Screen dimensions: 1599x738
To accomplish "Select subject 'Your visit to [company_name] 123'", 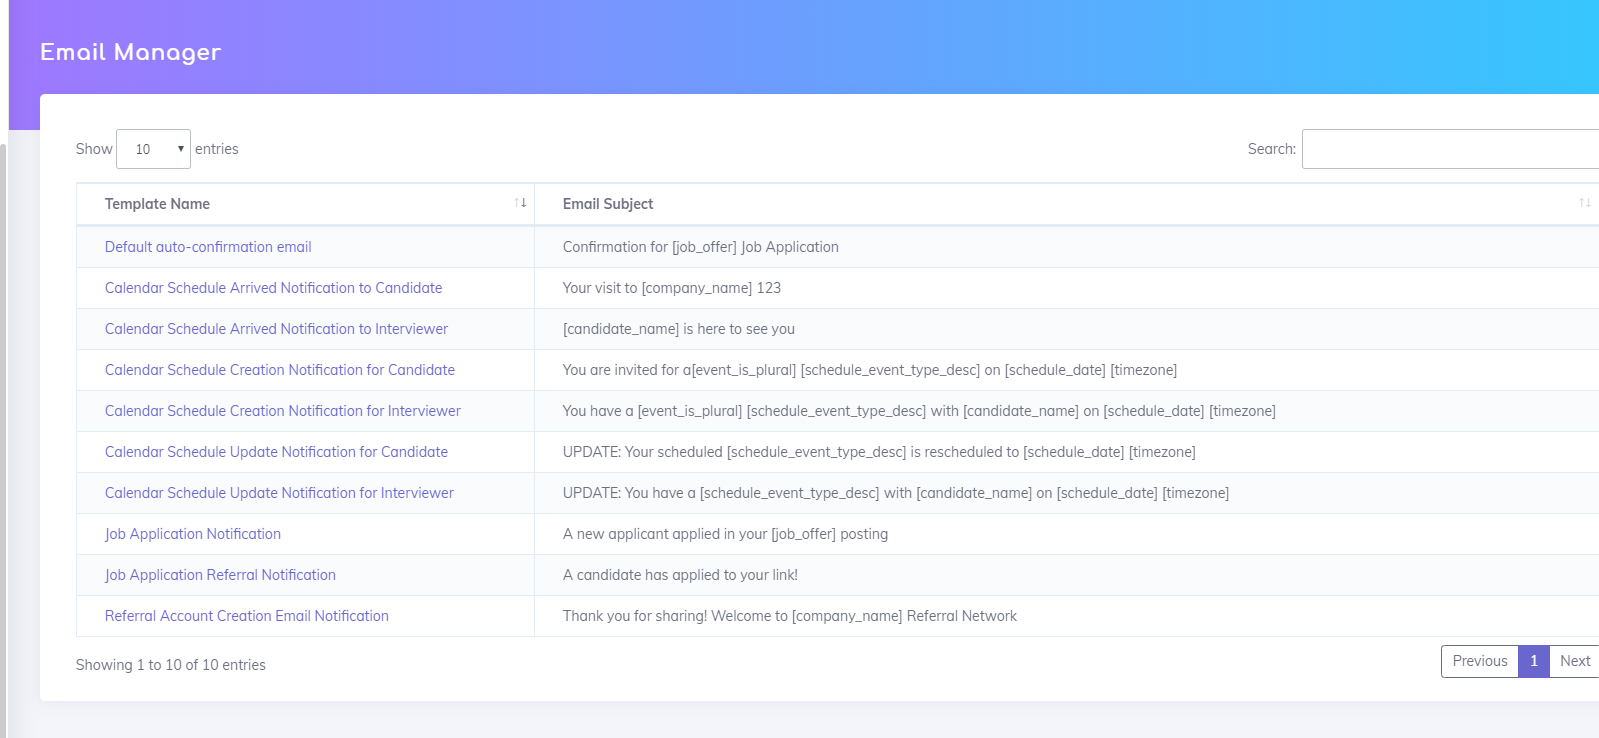I will (672, 288).
